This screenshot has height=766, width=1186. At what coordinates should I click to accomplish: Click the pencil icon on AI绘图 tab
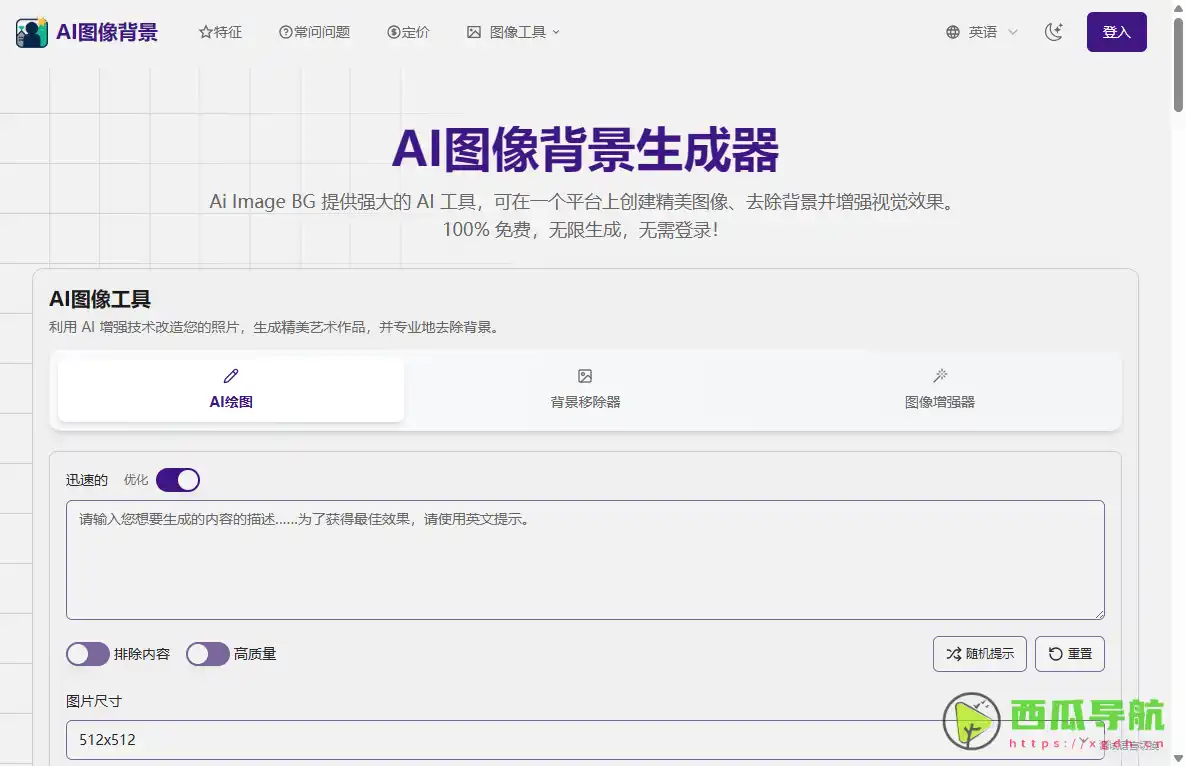(231, 376)
